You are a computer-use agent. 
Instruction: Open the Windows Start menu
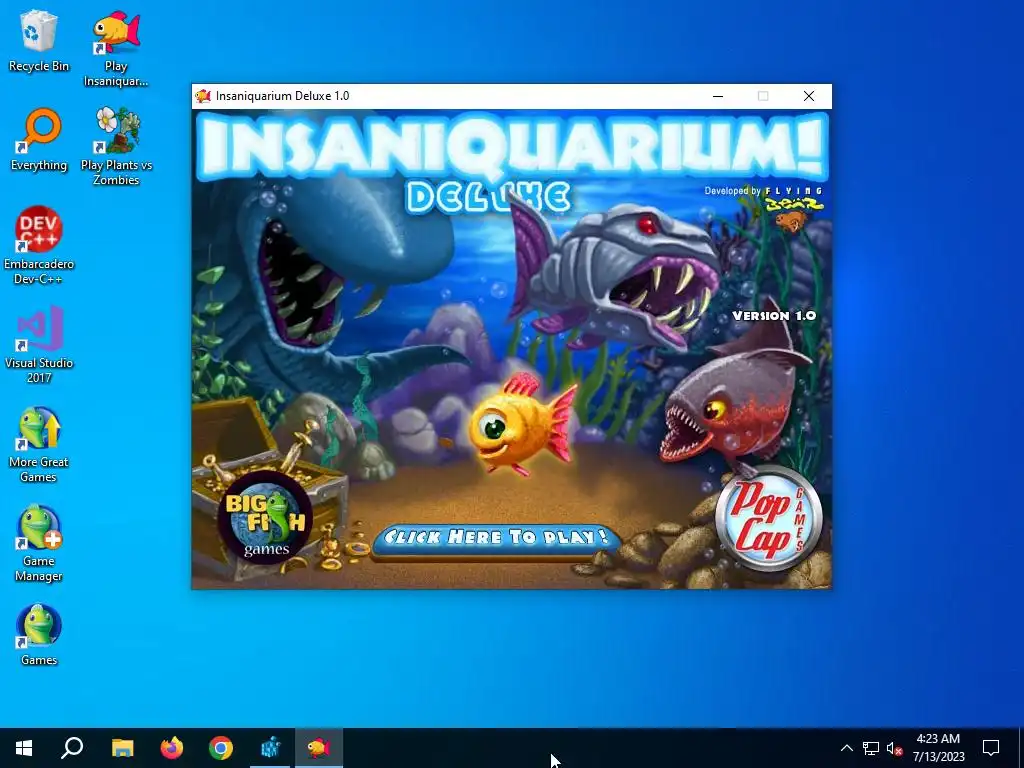tap(24, 748)
